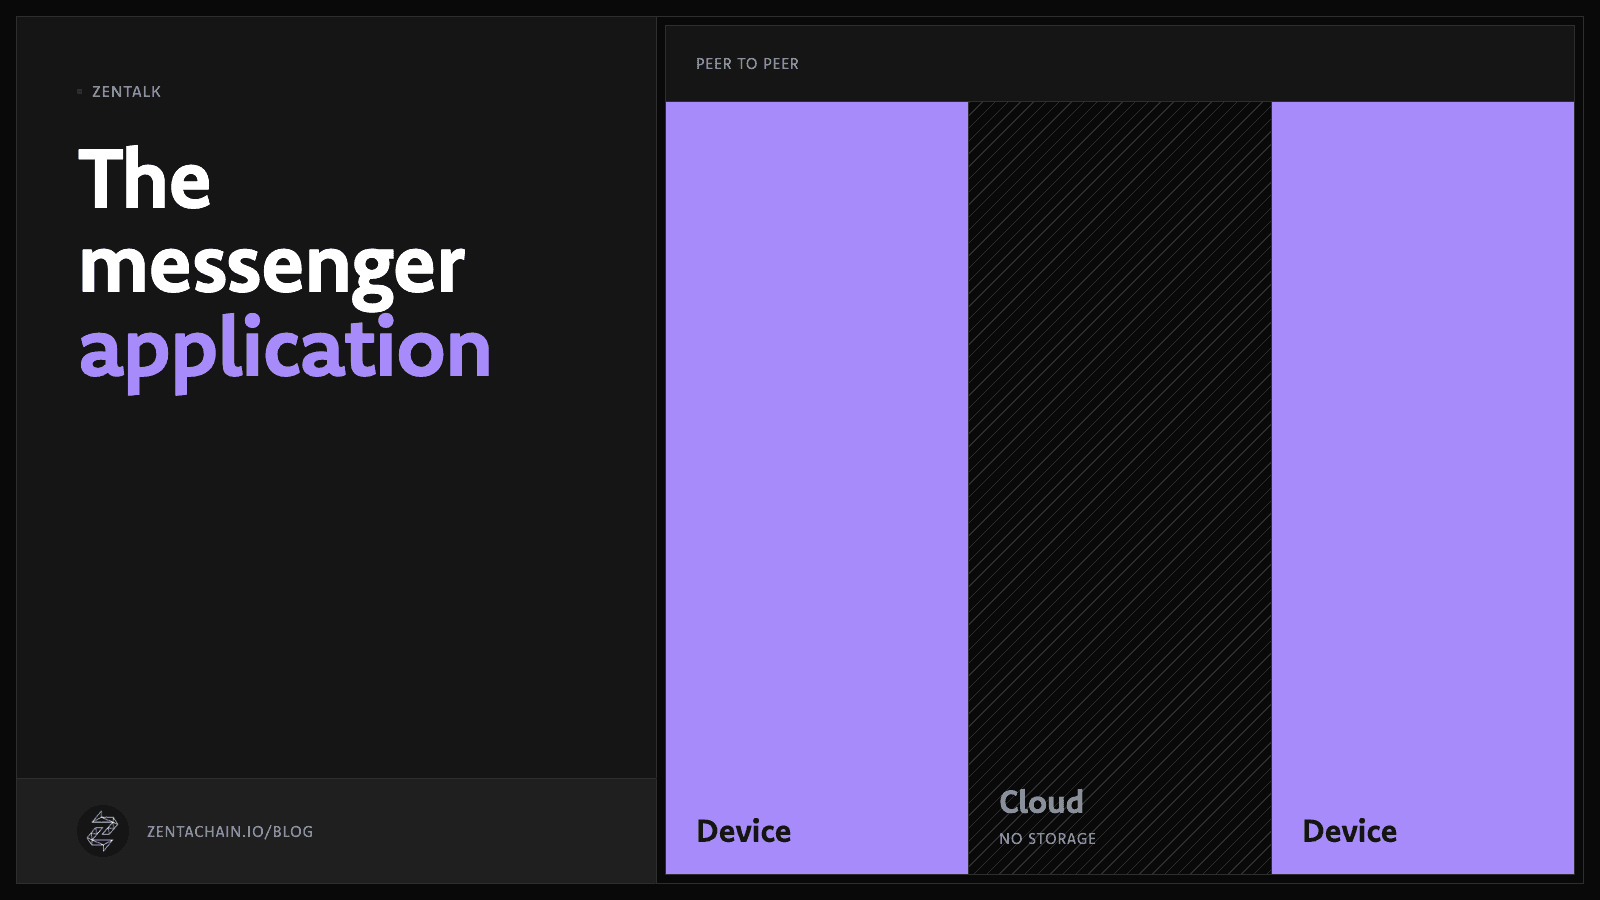Click the Zentachain logo icon
This screenshot has height=900, width=1600.
pyautogui.click(x=103, y=831)
